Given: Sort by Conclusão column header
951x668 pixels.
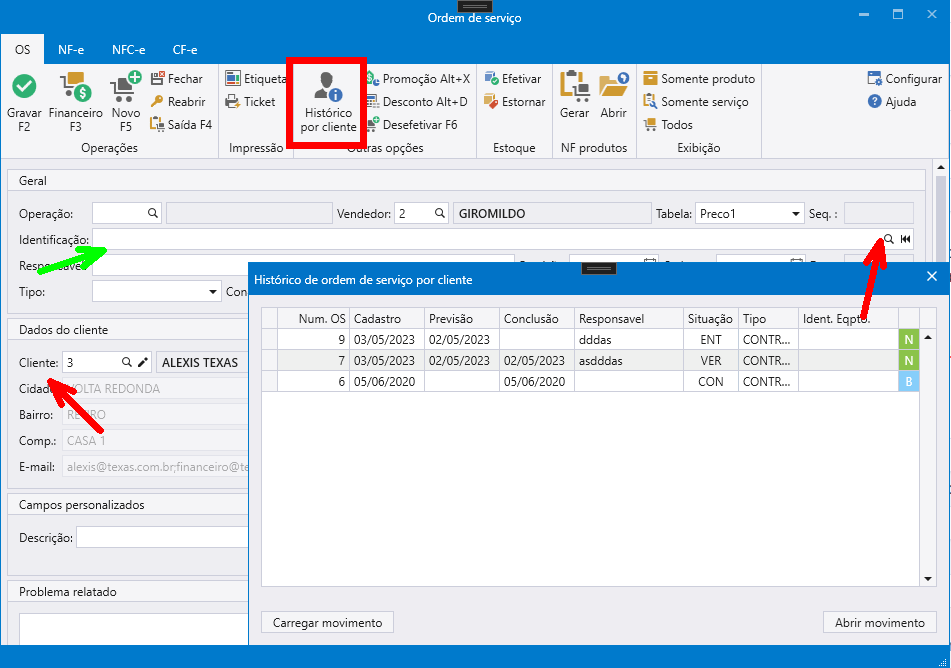Looking at the screenshot, I should [537, 319].
